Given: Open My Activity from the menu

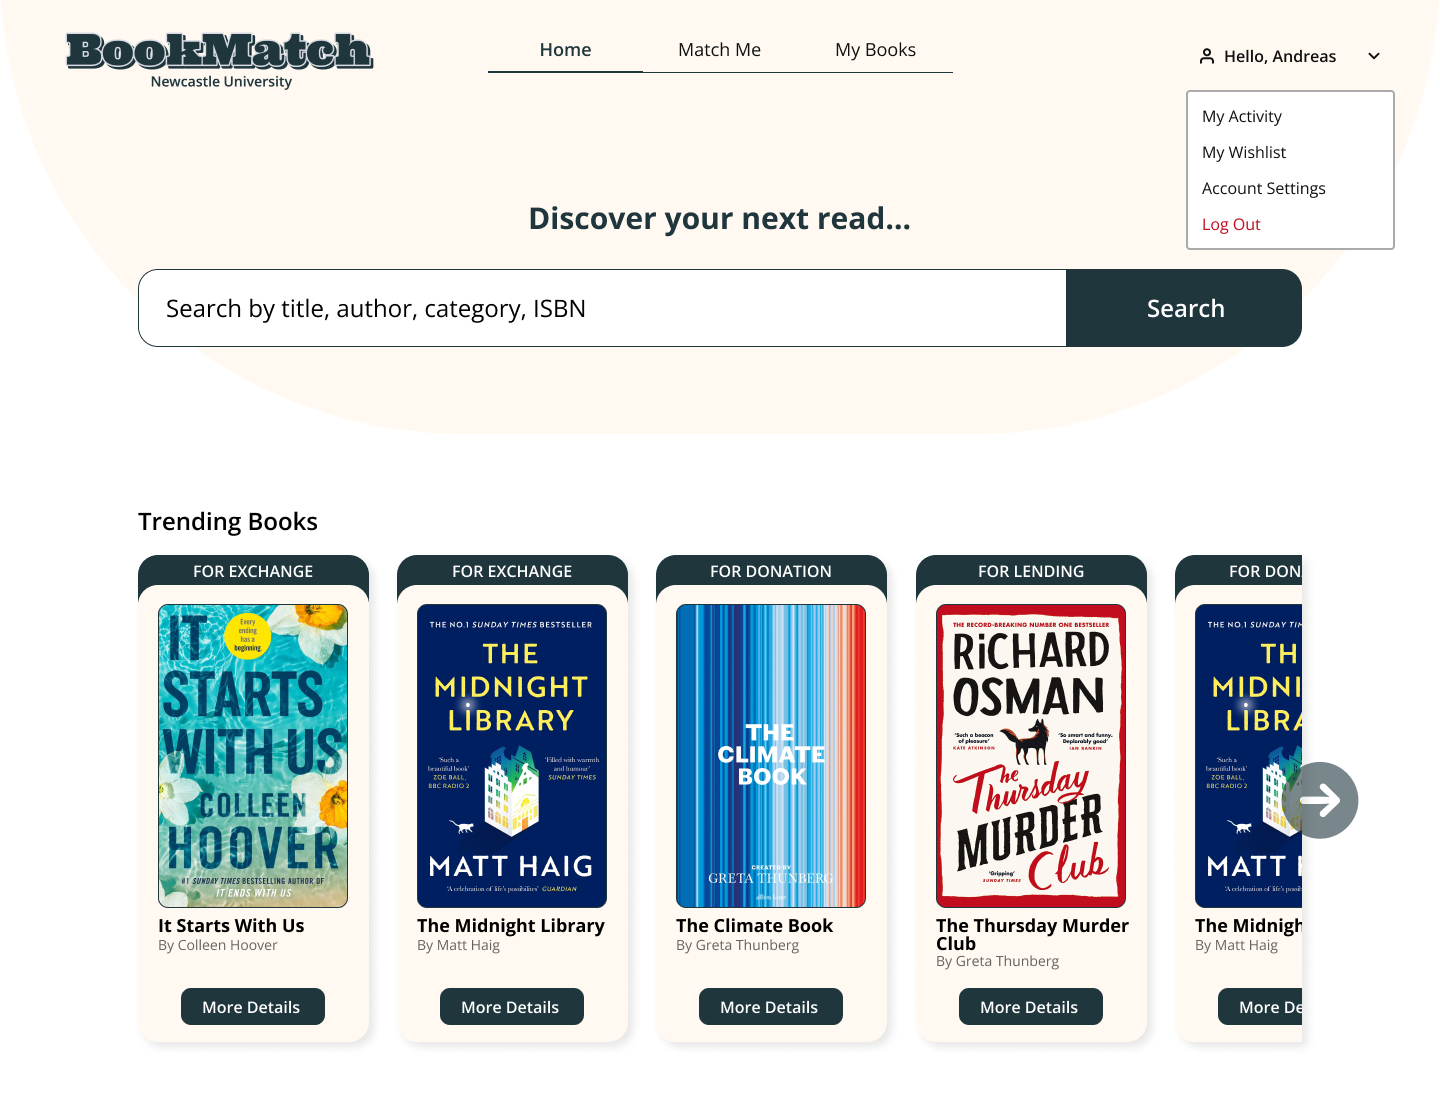Looking at the screenshot, I should (x=1242, y=116).
